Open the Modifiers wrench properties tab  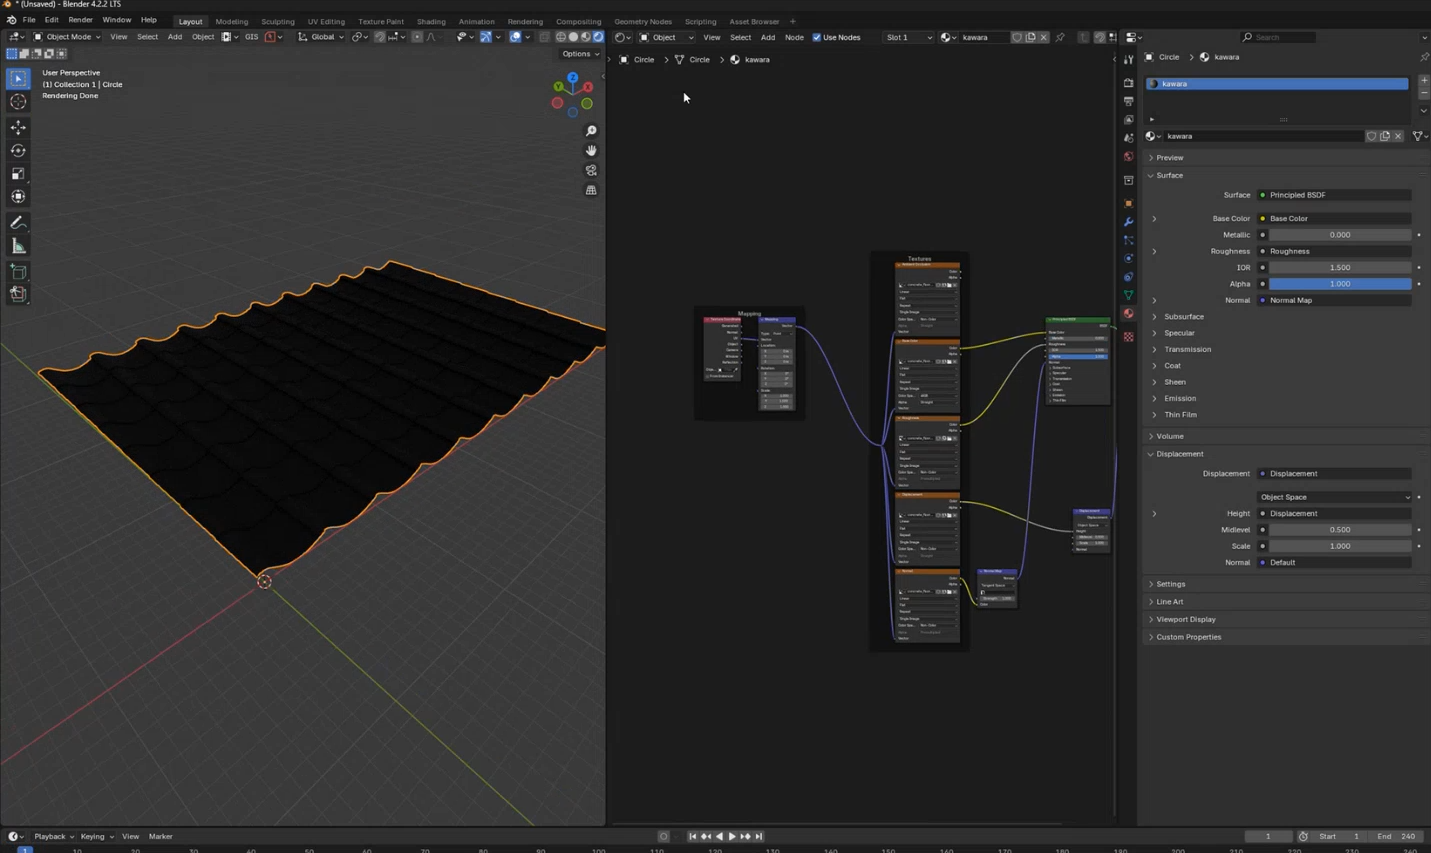pyautogui.click(x=1128, y=222)
